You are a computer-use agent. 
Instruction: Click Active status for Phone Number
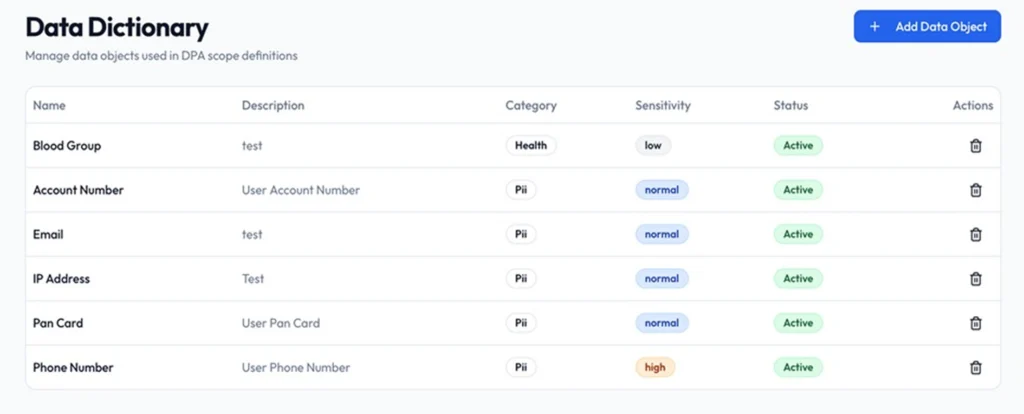tap(797, 367)
